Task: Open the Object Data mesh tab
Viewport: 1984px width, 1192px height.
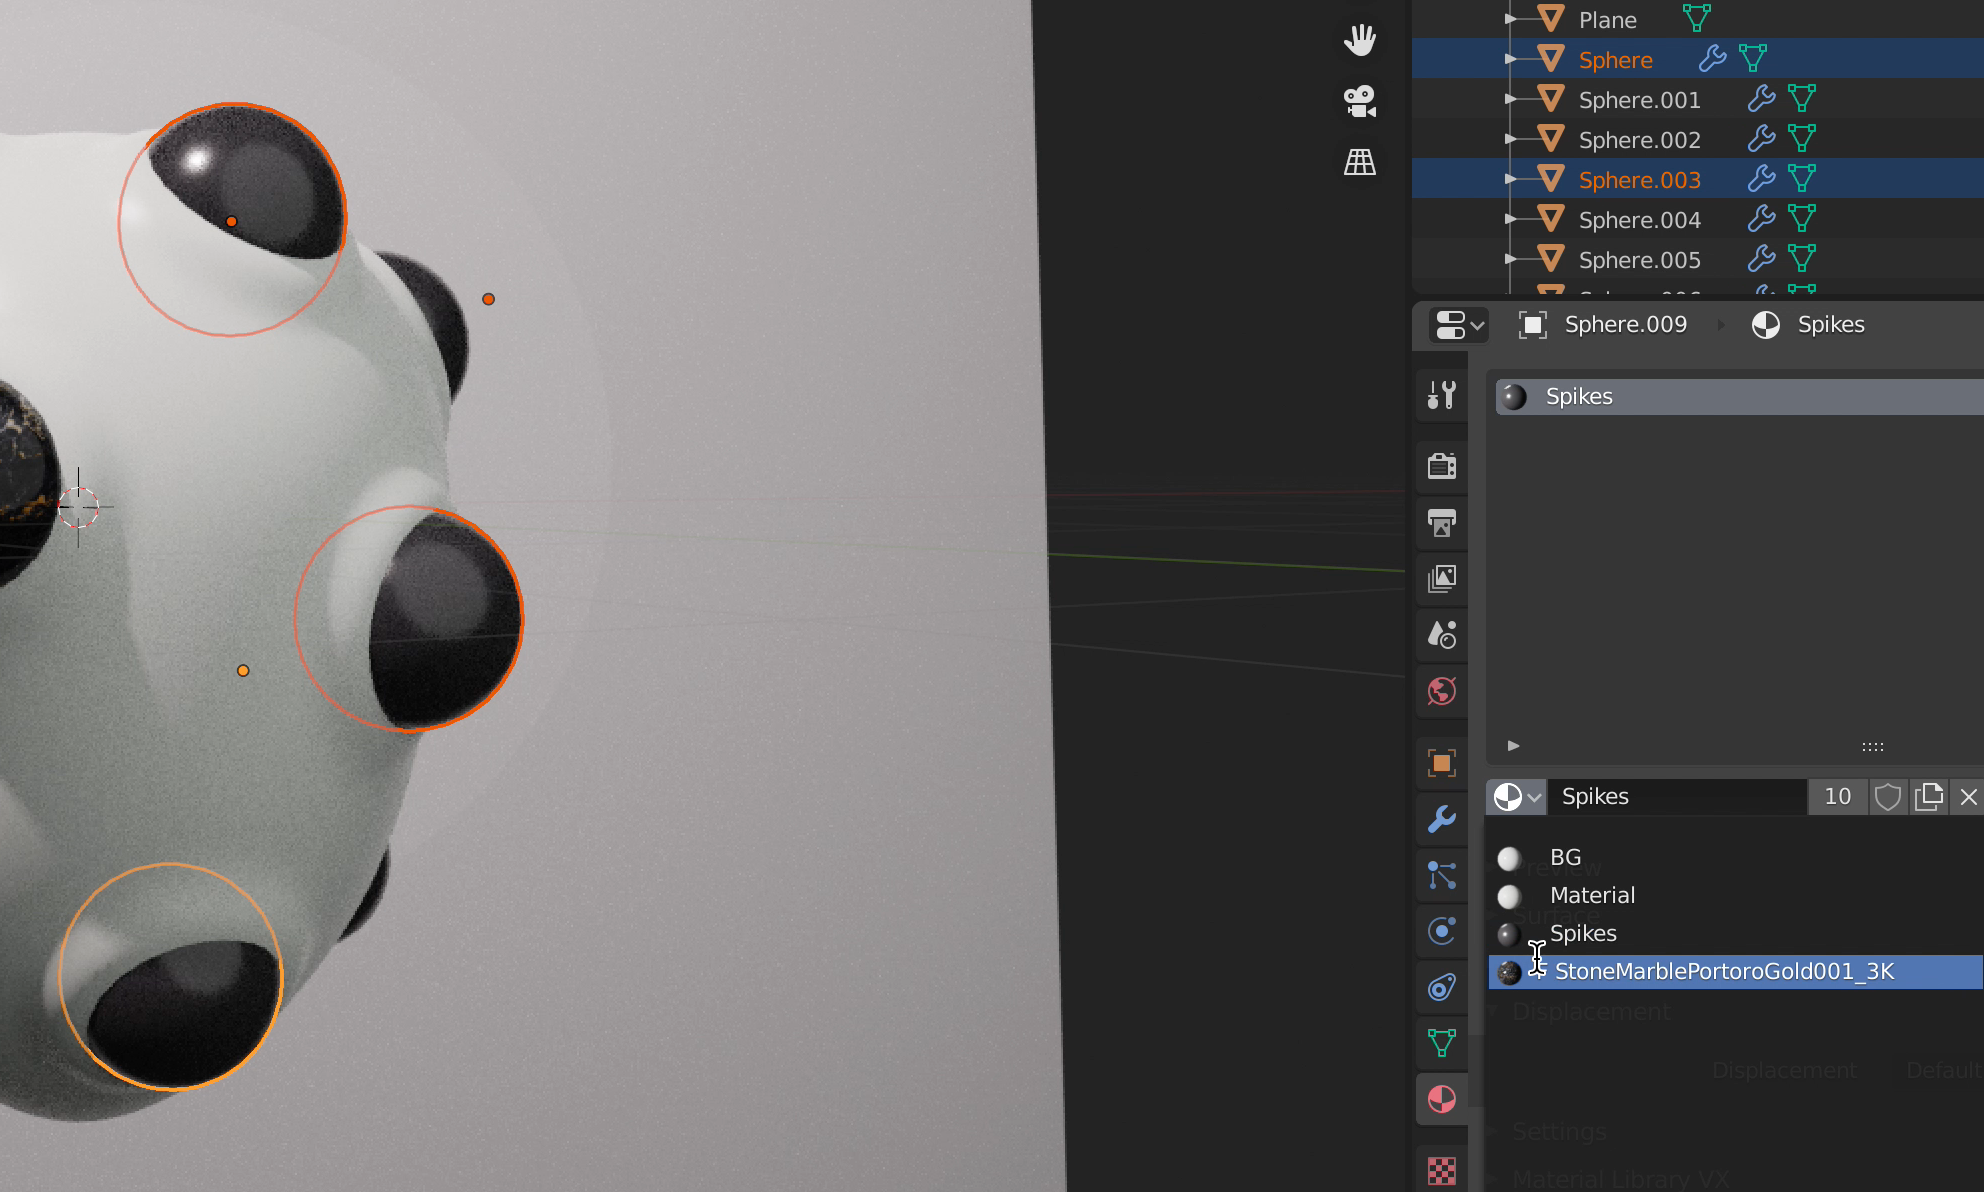Action: tap(1441, 1043)
